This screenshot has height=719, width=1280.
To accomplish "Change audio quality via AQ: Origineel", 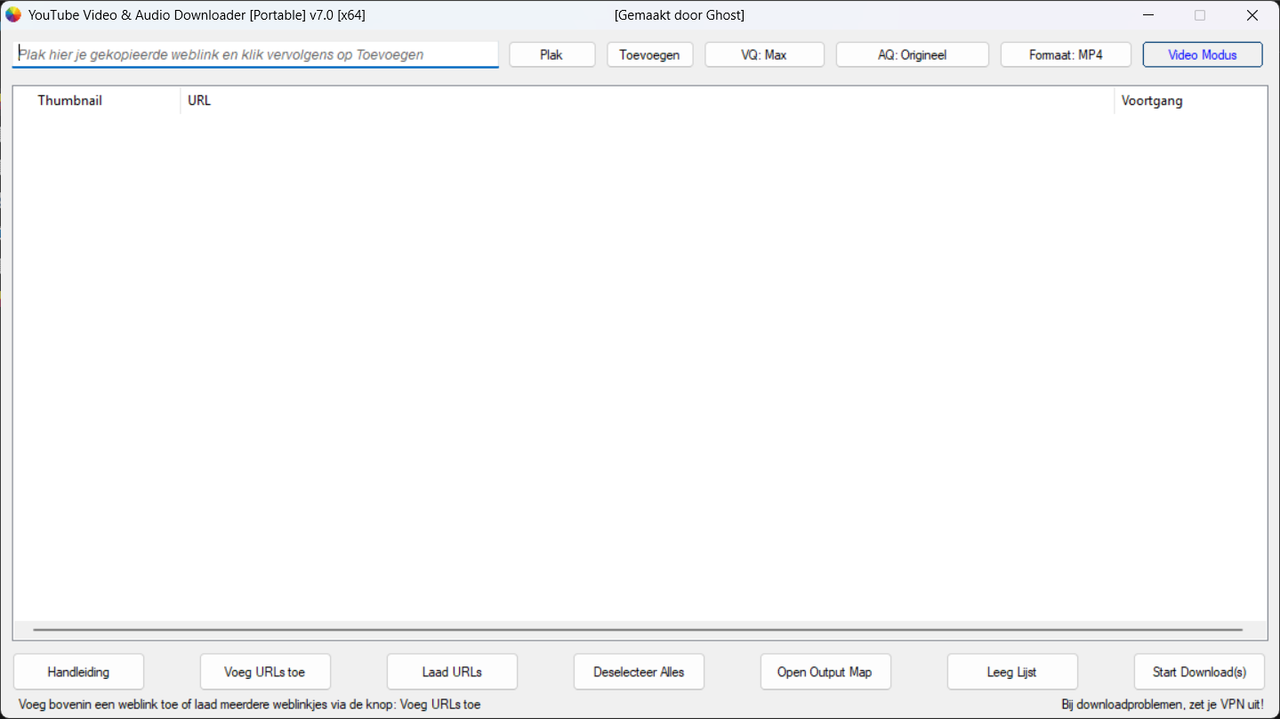I will tap(912, 55).
